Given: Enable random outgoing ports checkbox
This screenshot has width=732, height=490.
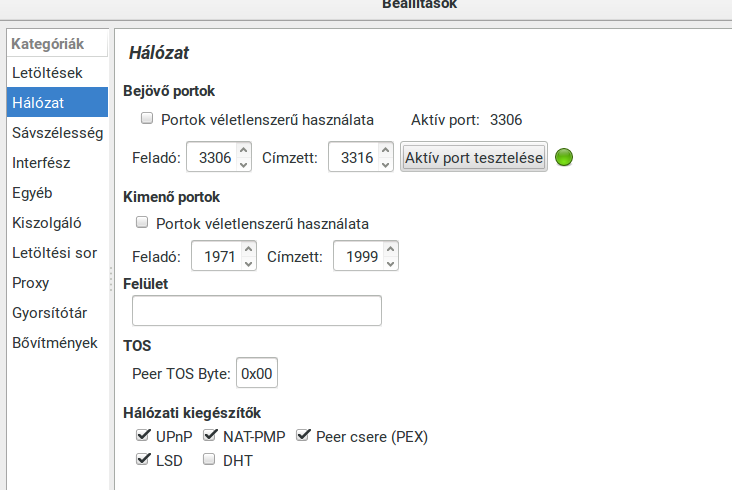Looking at the screenshot, I should (x=142, y=222).
